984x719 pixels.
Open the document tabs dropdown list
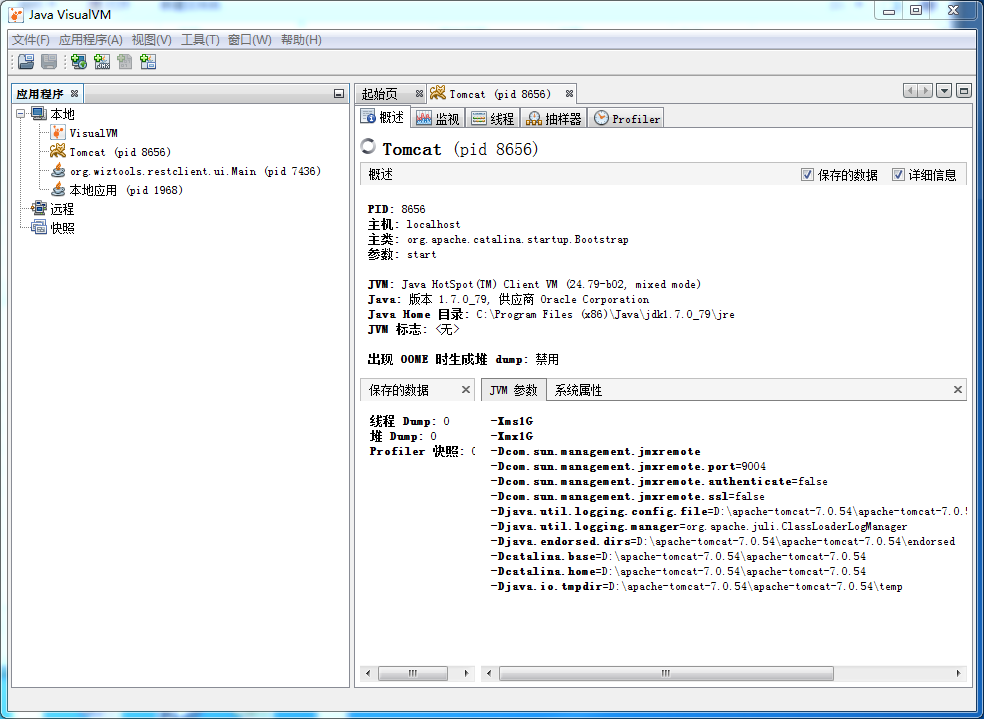click(944, 90)
